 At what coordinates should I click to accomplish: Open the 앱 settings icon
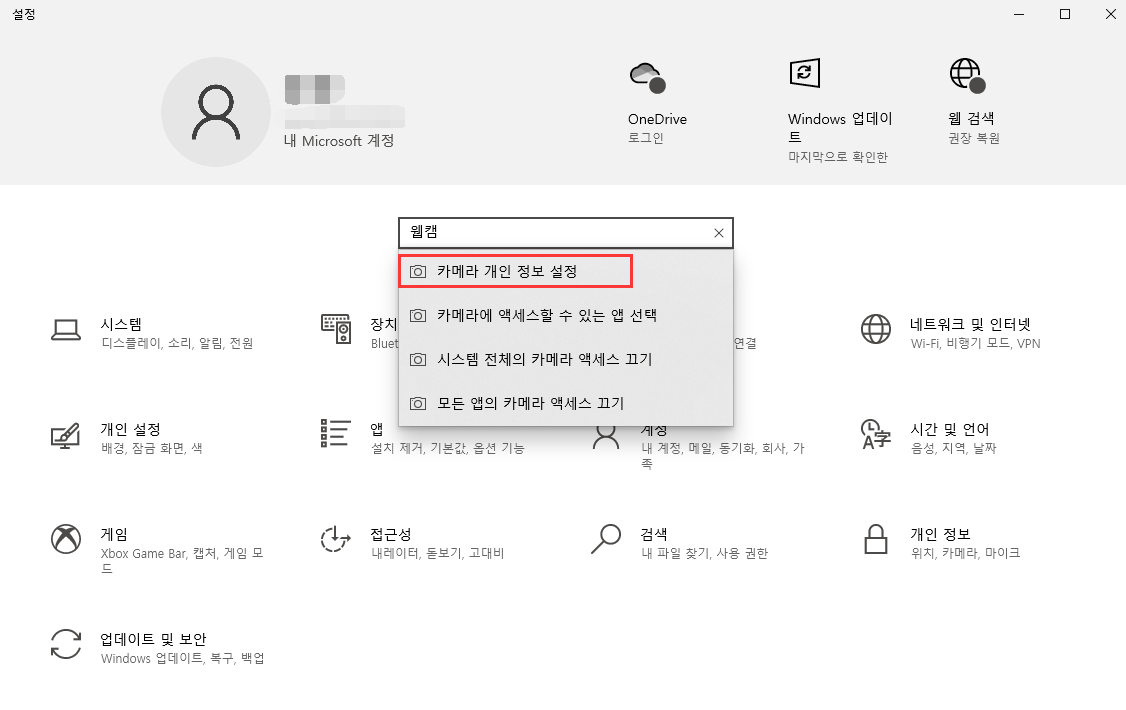337,434
